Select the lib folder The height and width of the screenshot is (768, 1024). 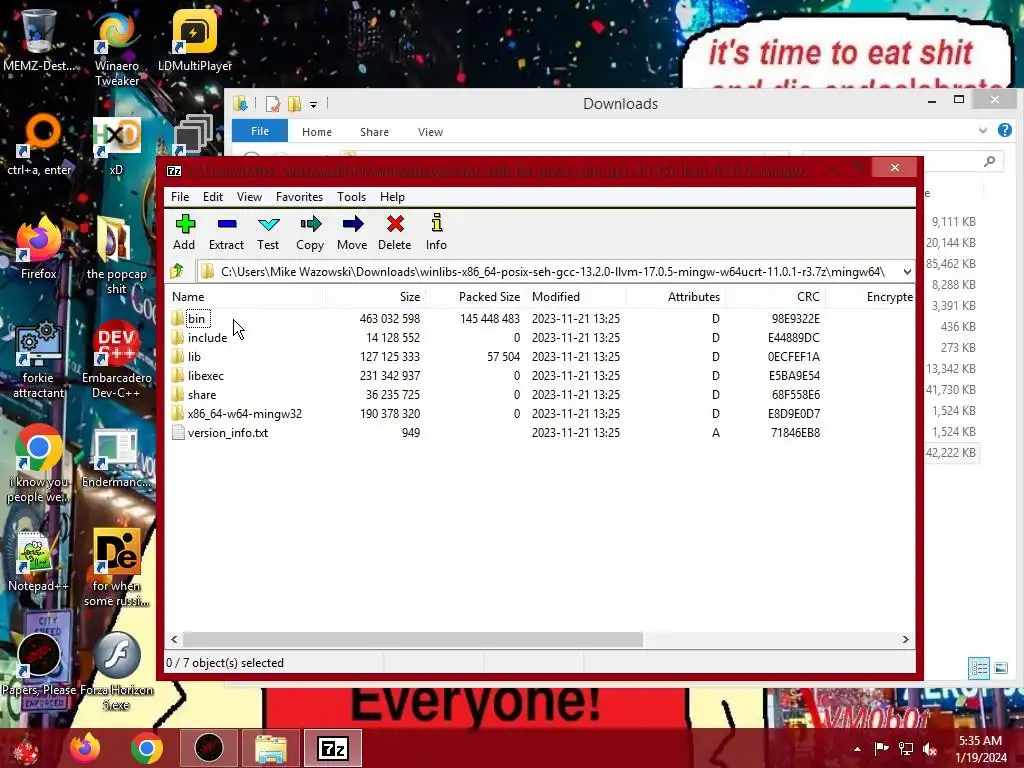pos(194,357)
